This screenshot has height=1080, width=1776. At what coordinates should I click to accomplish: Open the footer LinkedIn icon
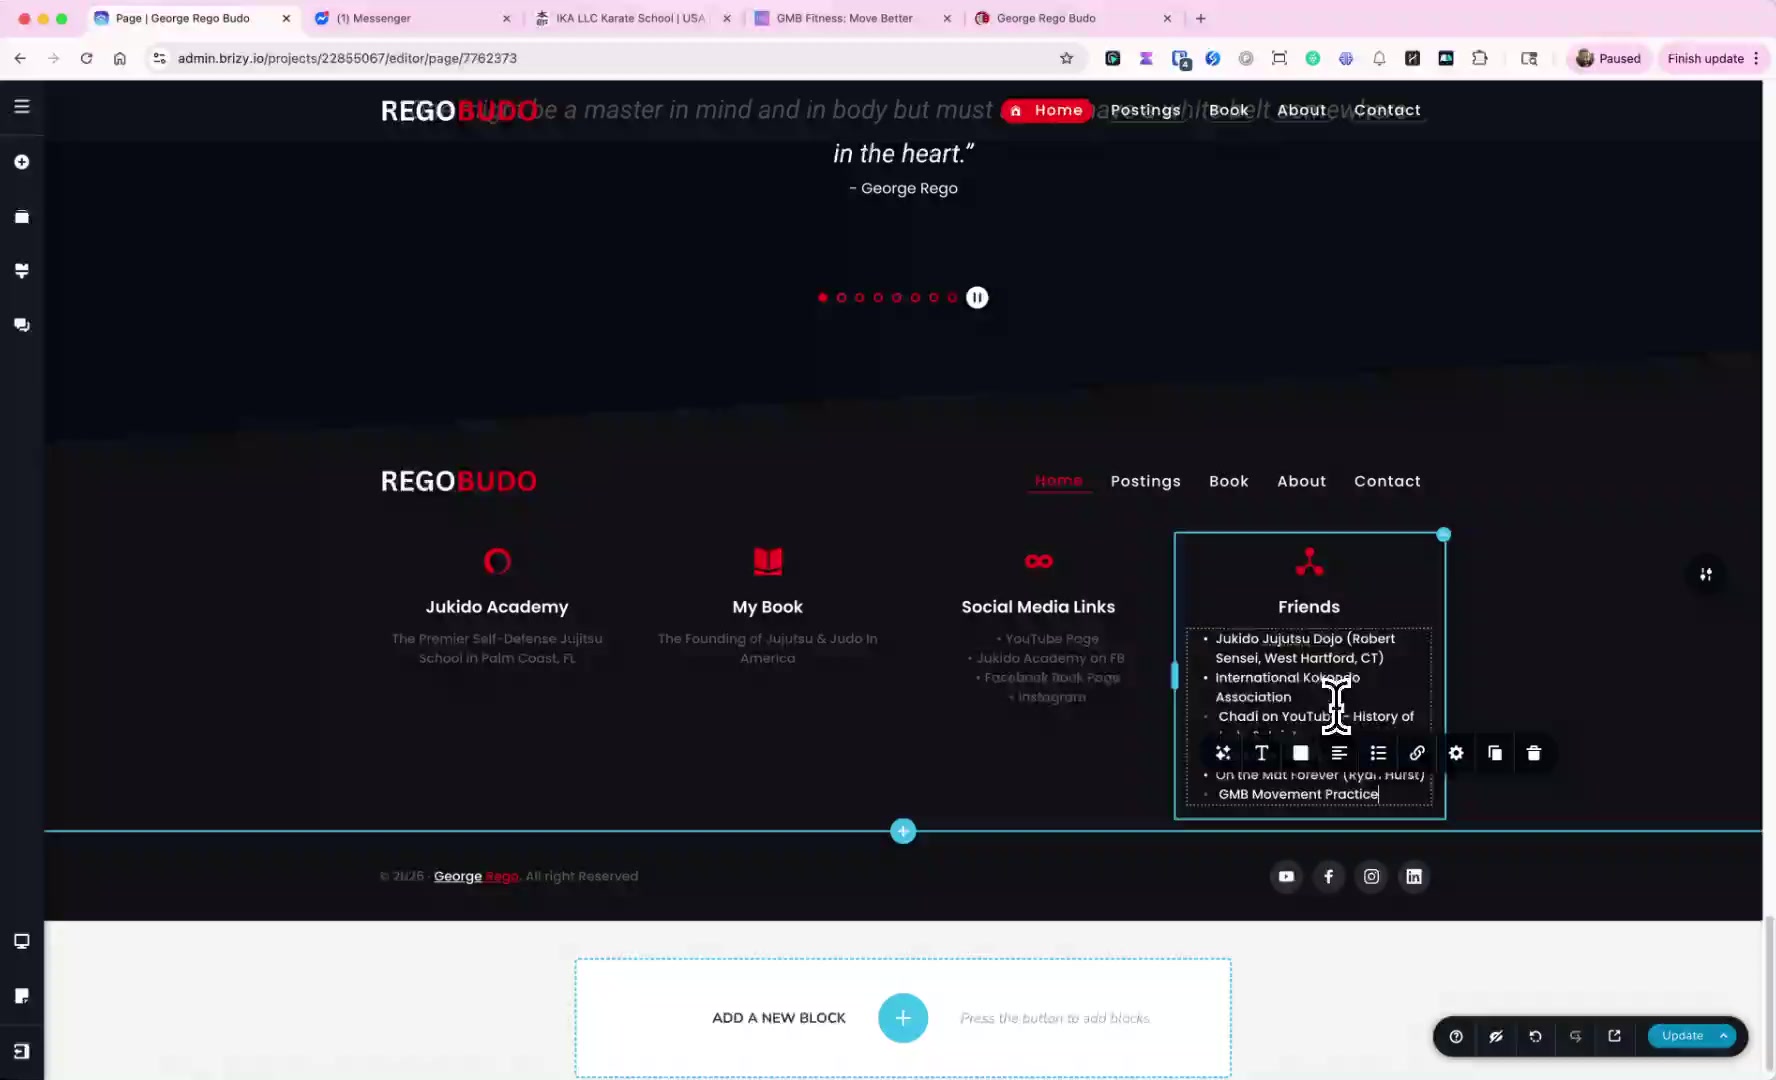(1414, 876)
